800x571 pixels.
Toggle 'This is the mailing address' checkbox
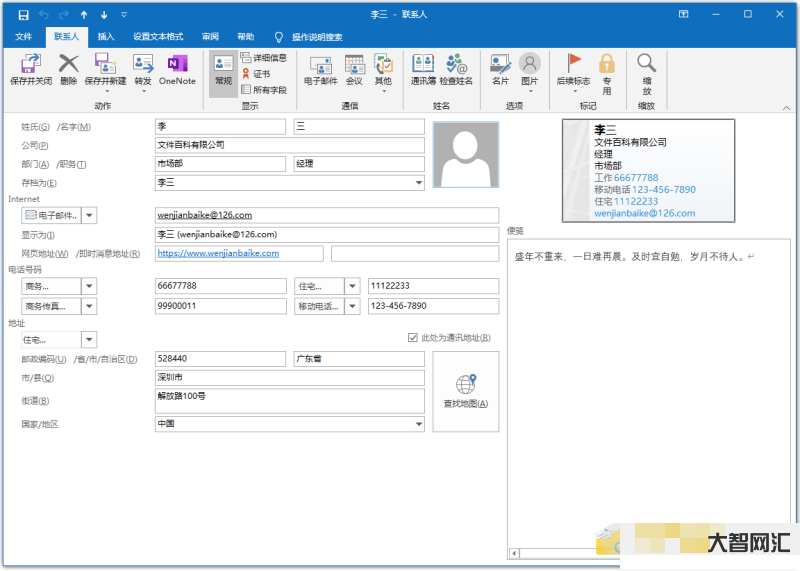point(413,338)
